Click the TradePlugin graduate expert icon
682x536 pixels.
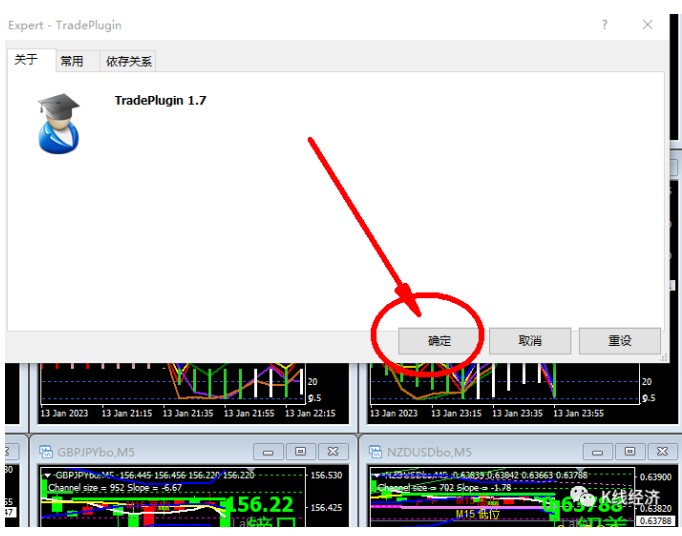58,123
